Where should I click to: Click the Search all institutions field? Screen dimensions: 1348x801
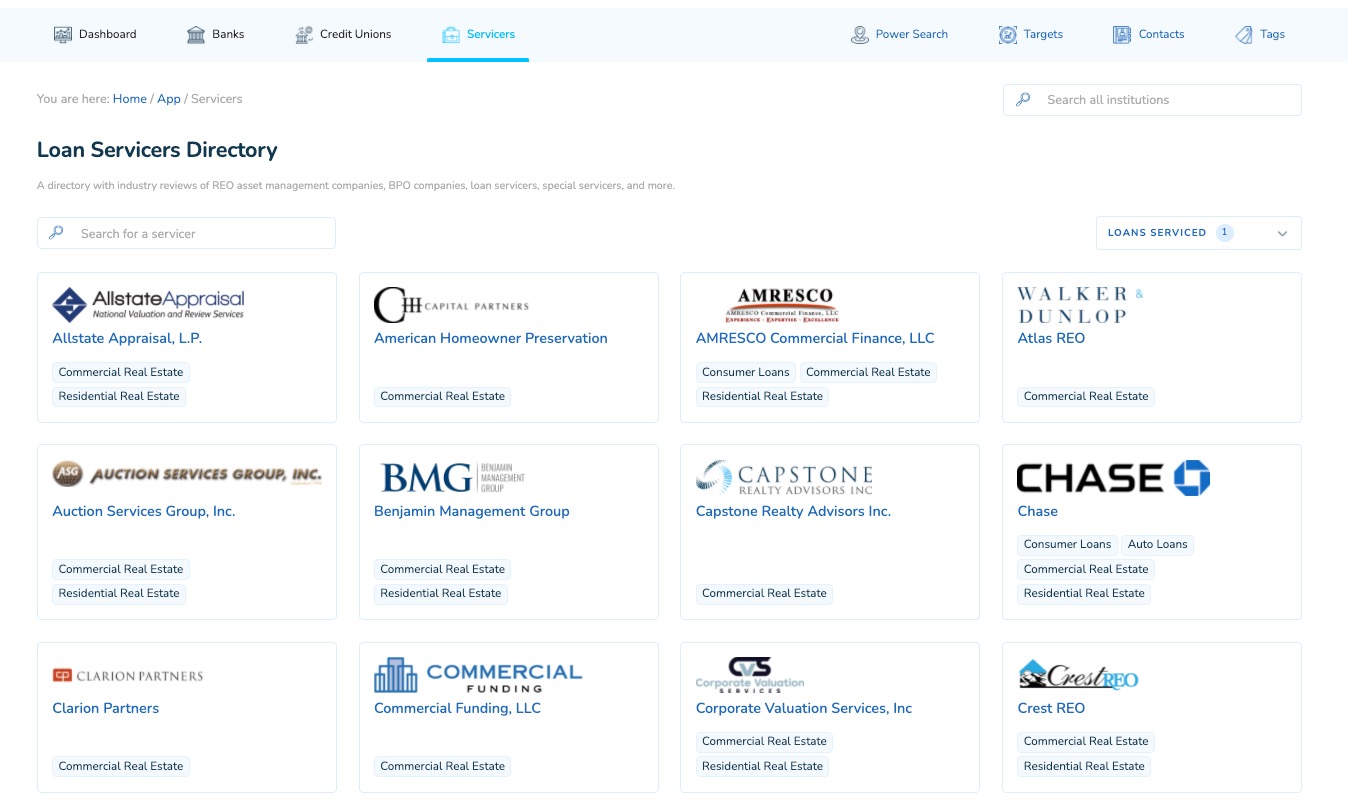tap(1152, 100)
